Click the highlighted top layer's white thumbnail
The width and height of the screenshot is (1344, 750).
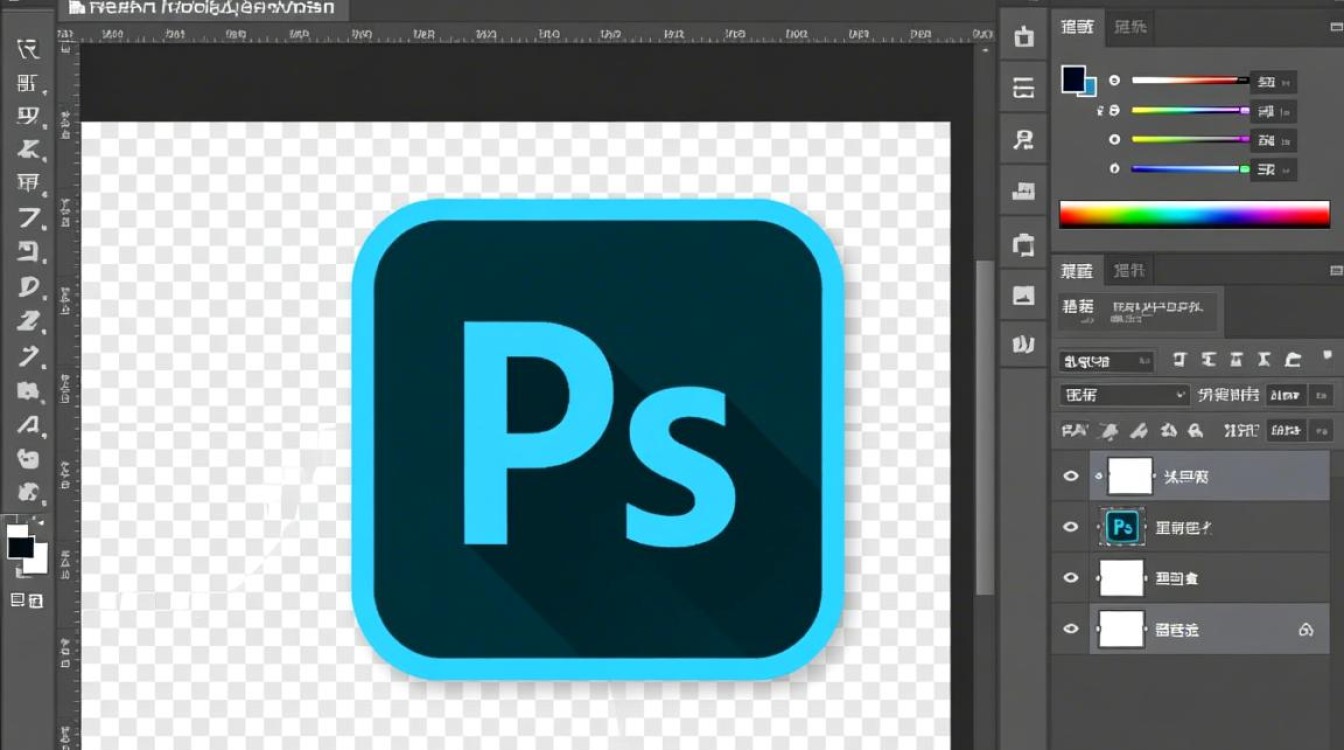pyautogui.click(x=1130, y=476)
